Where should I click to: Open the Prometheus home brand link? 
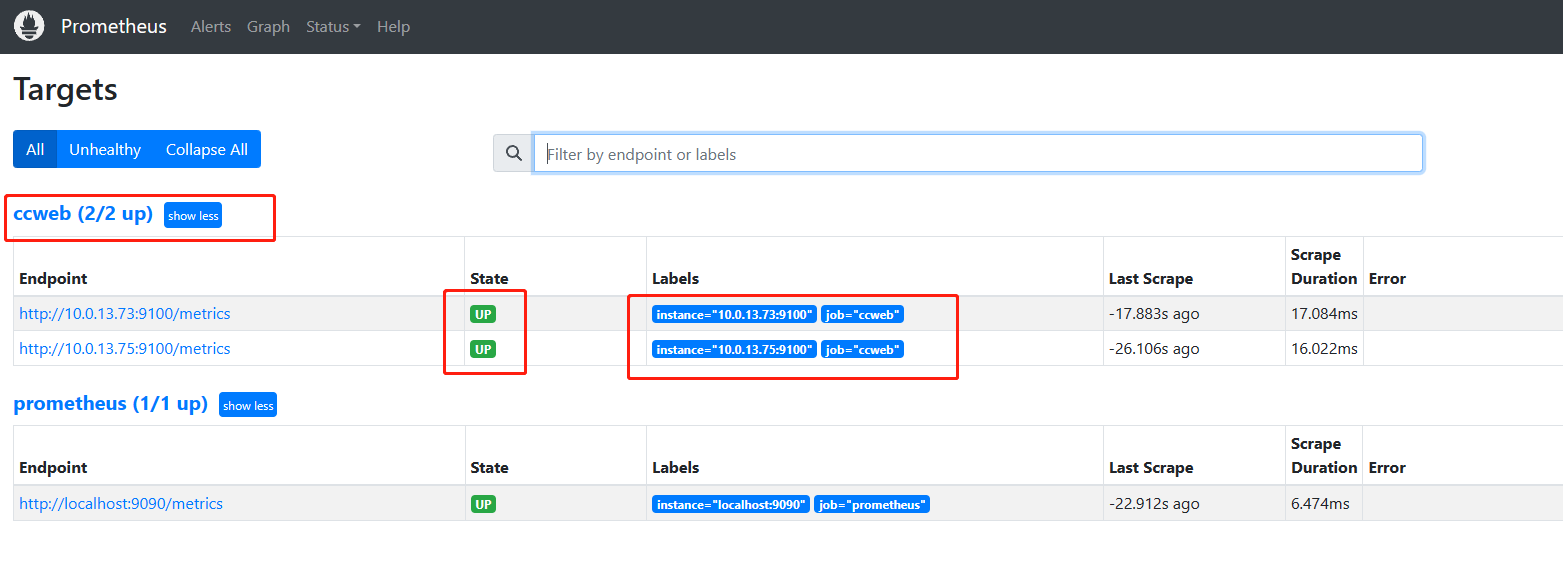[x=114, y=26]
